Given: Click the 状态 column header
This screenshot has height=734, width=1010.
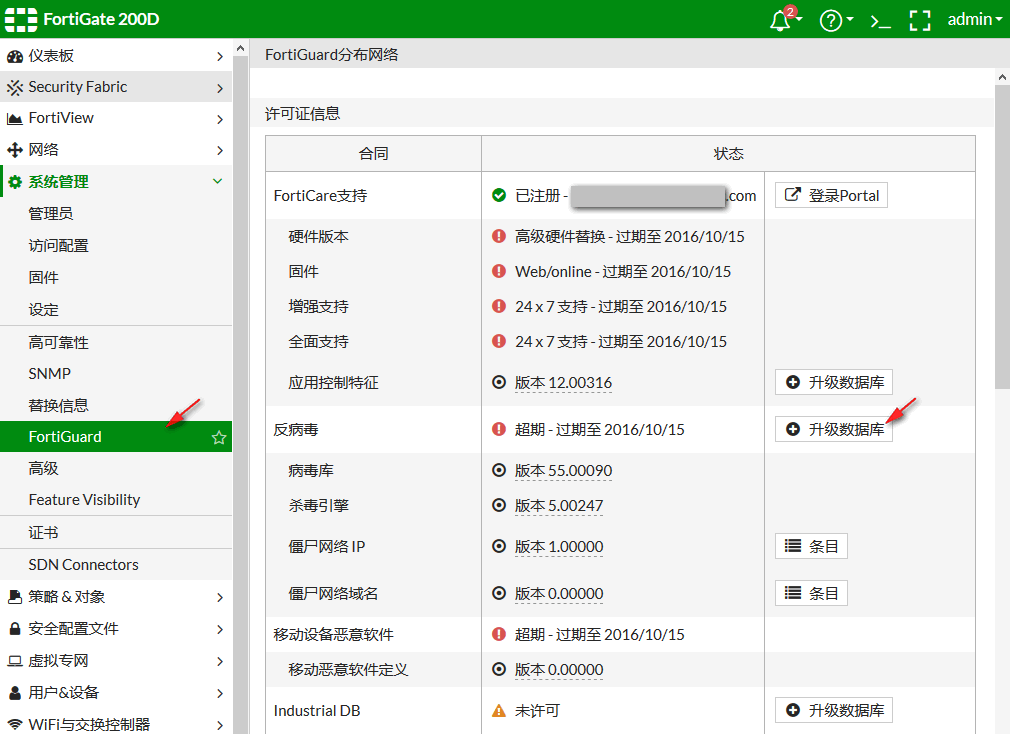Looking at the screenshot, I should click(x=729, y=154).
